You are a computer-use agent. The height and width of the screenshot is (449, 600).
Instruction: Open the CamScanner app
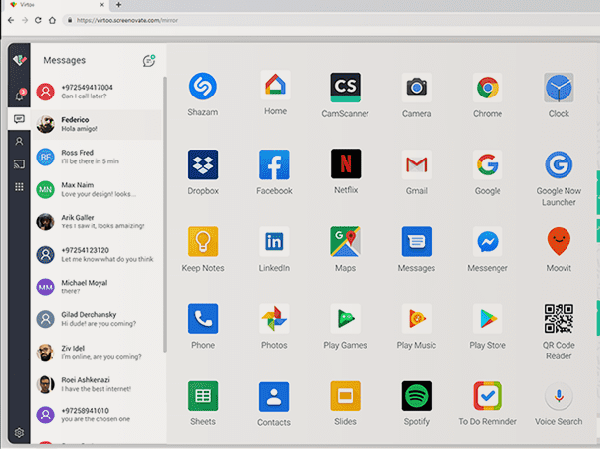click(345, 87)
